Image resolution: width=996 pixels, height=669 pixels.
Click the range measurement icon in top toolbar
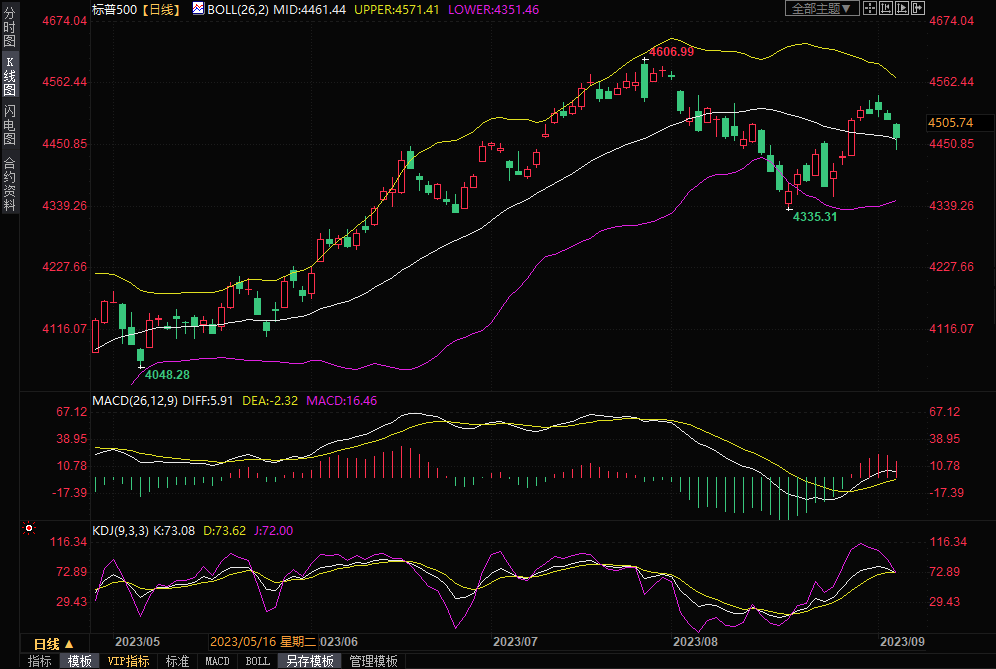click(886, 8)
